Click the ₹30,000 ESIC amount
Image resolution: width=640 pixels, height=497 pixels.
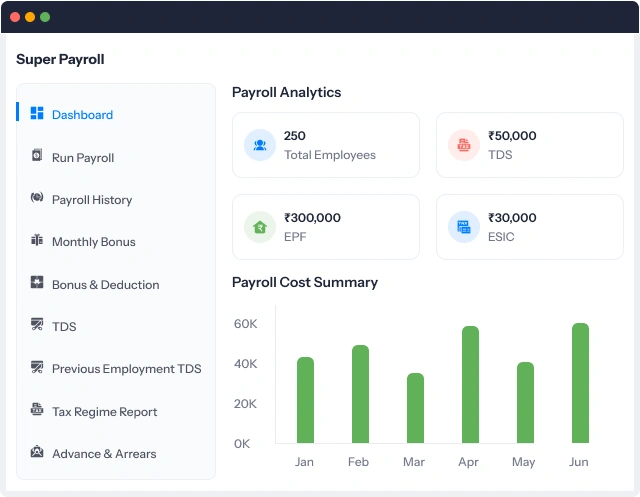pos(512,217)
